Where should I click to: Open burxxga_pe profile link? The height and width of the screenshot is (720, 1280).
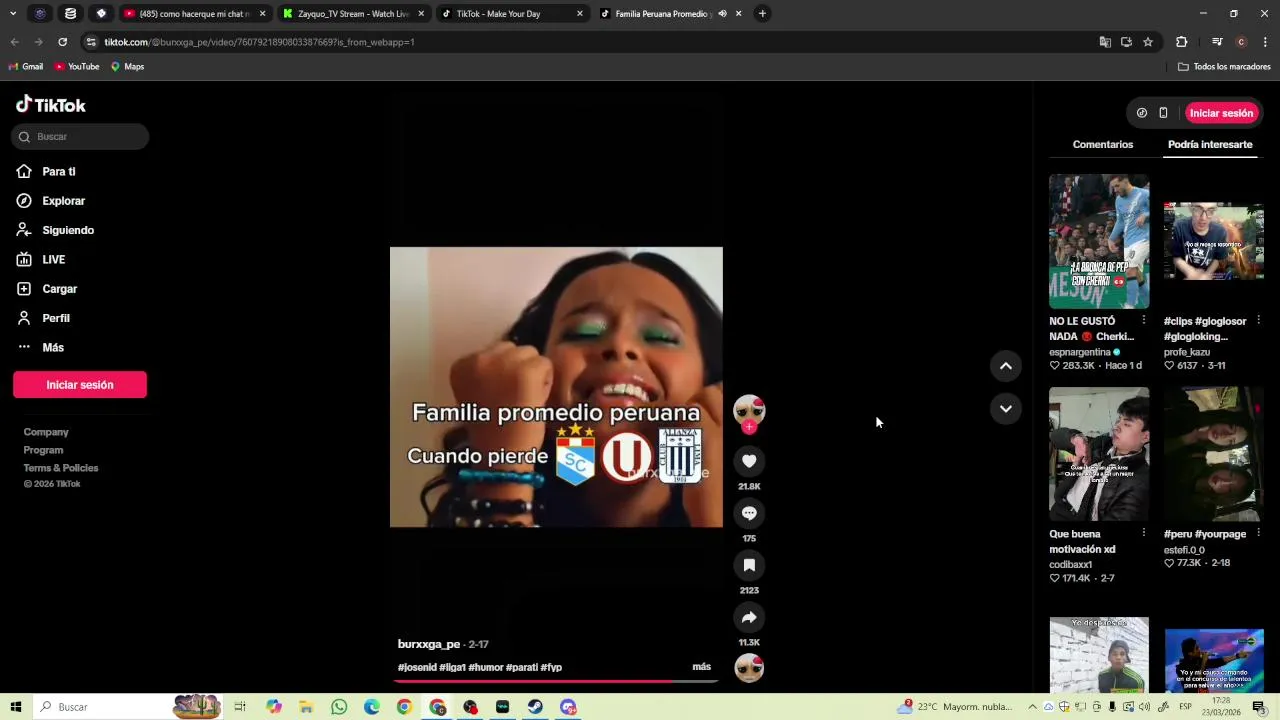click(x=429, y=644)
